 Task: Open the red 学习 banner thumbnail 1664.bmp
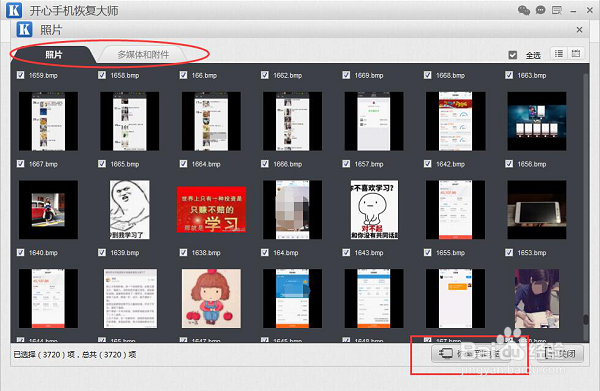[x=211, y=209]
